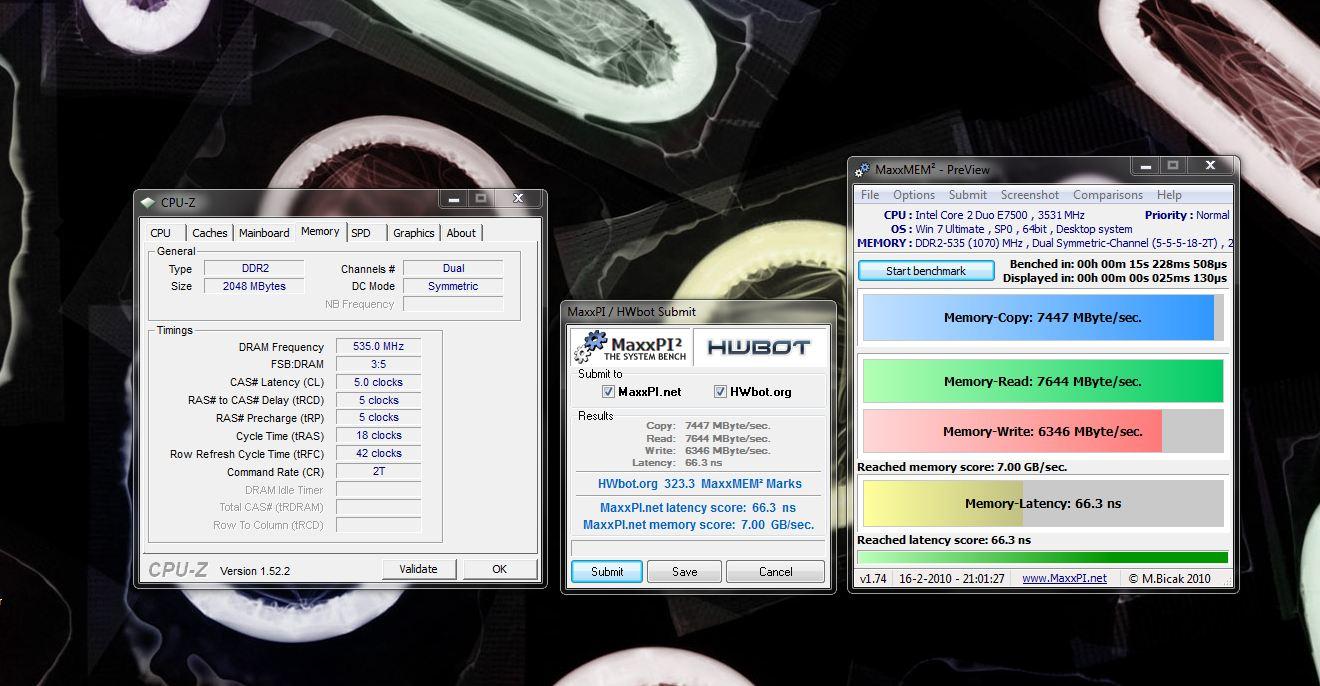
Task: Click the Validate button in CPU-Z
Action: pyautogui.click(x=419, y=569)
